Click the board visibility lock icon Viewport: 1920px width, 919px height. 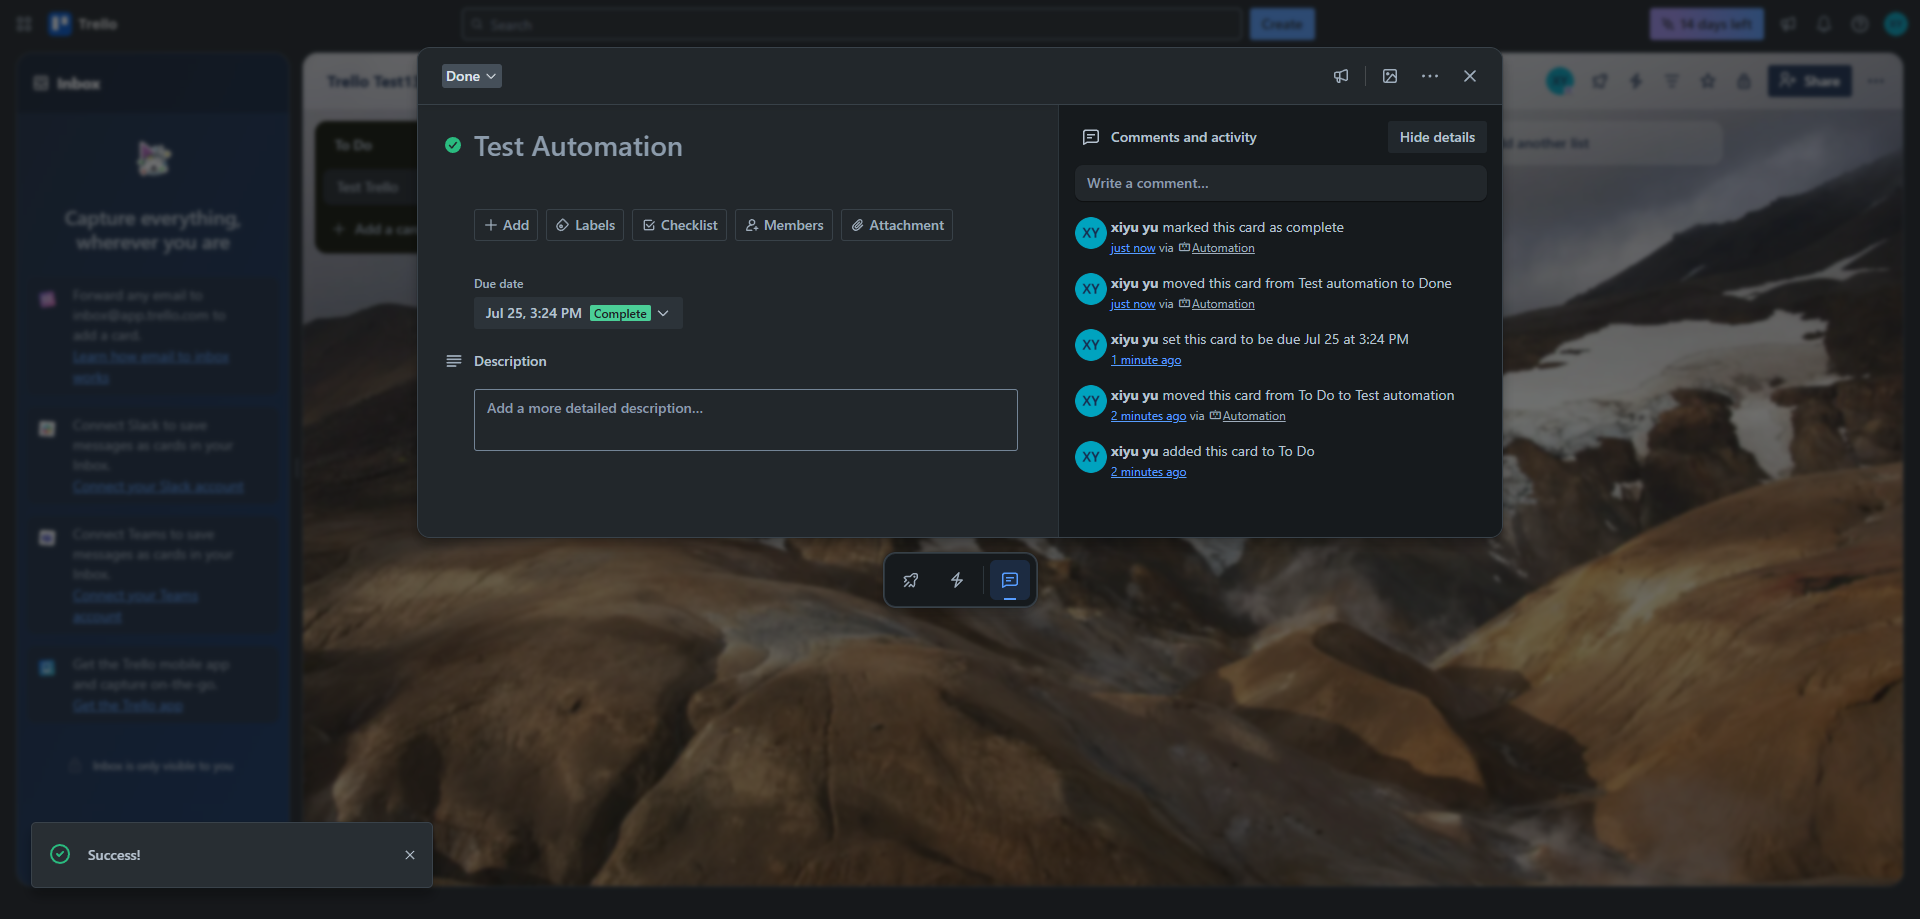[x=1744, y=81]
